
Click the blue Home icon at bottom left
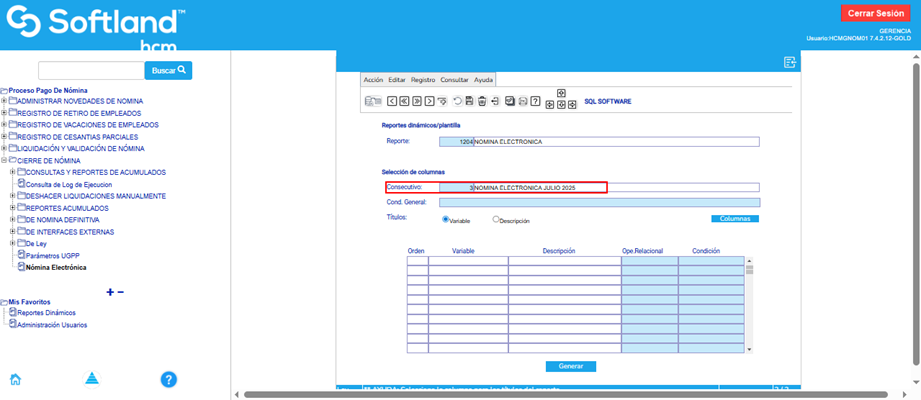pyautogui.click(x=16, y=379)
